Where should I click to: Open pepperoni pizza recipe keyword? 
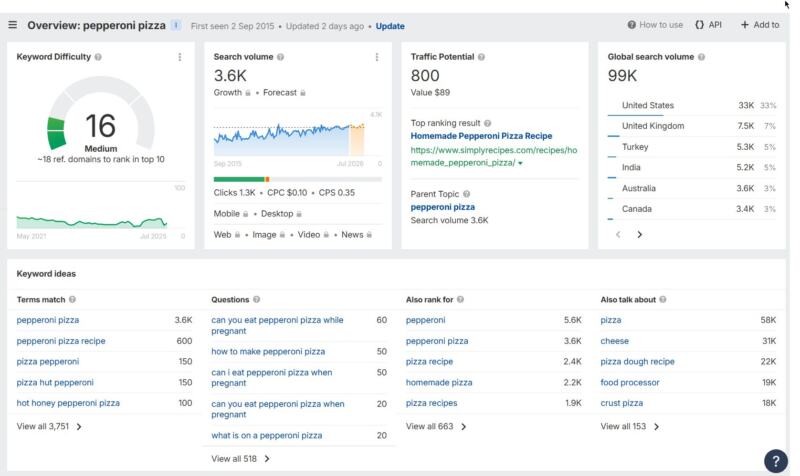click(x=61, y=341)
